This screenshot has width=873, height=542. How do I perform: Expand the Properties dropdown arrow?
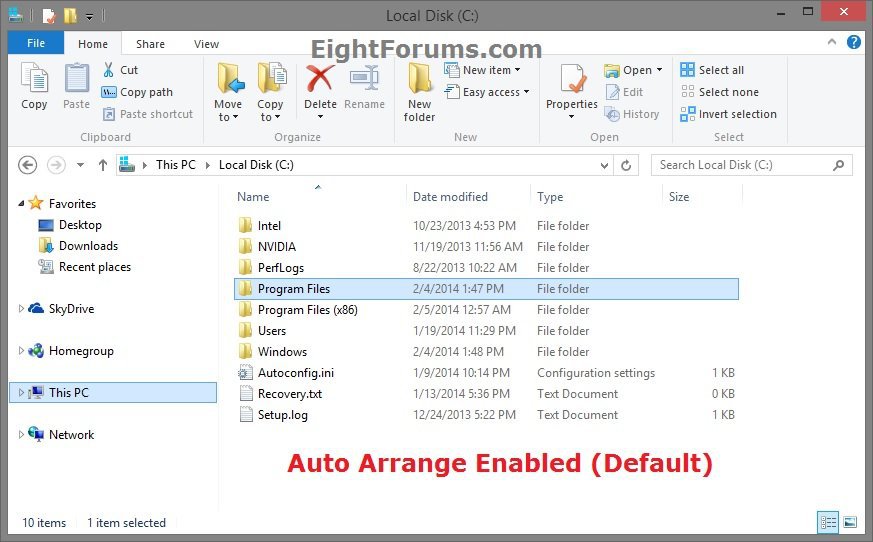coord(571,116)
